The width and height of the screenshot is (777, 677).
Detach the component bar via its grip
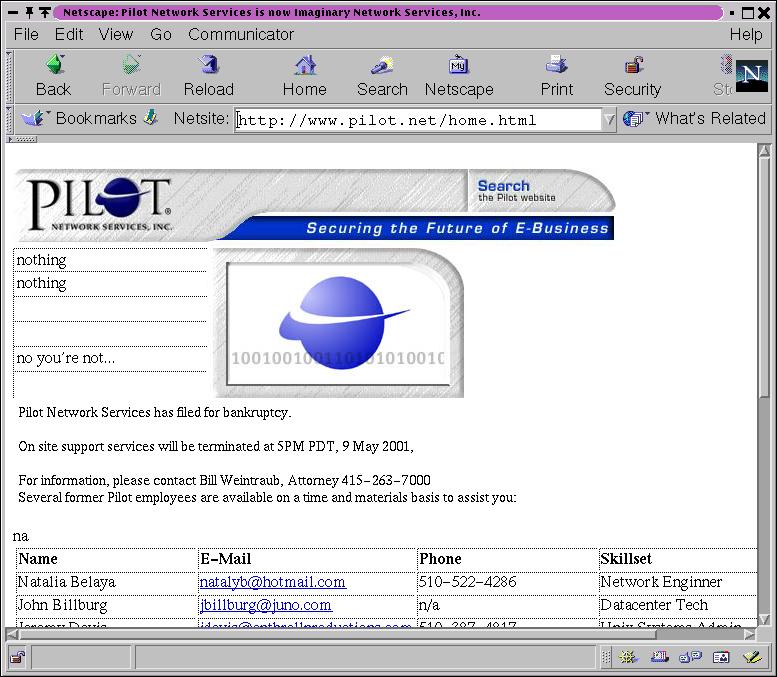click(x=606, y=658)
